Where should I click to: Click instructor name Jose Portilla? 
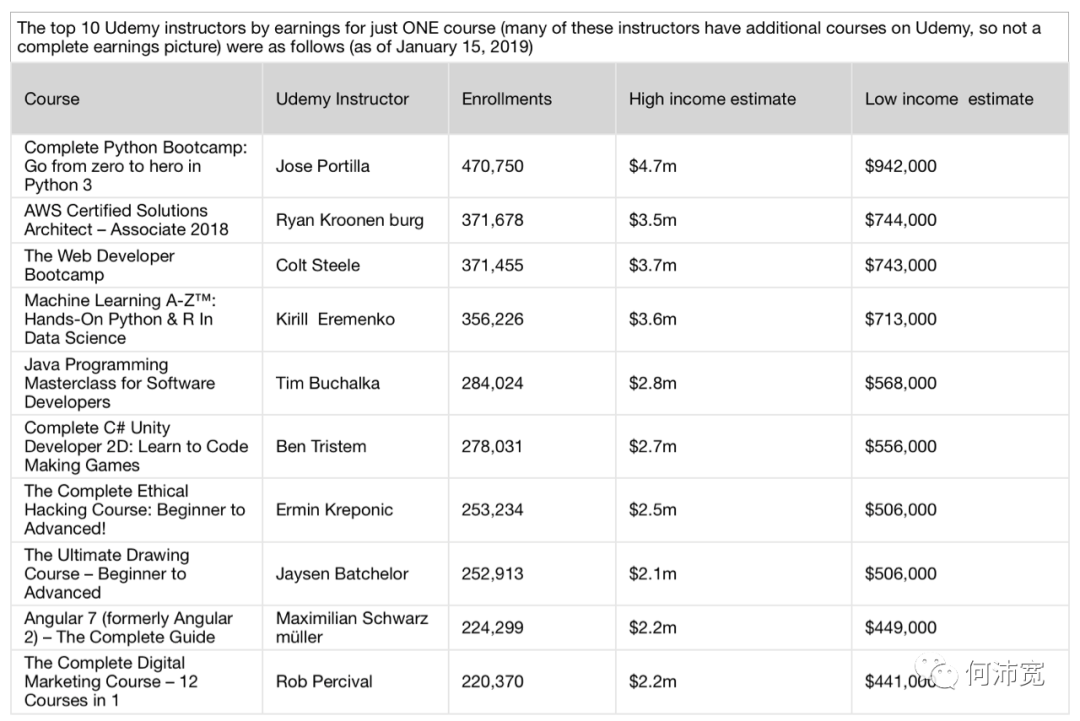(322, 166)
